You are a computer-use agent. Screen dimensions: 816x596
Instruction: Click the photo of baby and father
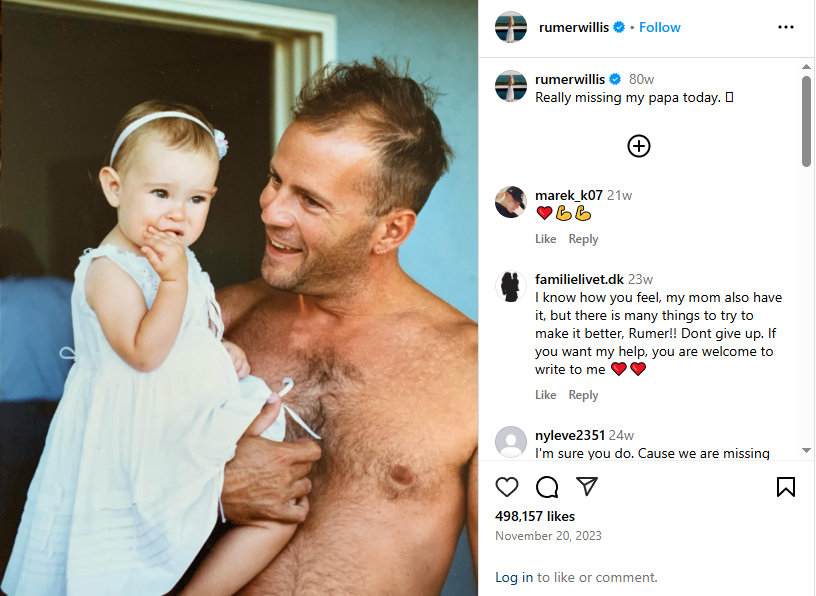239,298
